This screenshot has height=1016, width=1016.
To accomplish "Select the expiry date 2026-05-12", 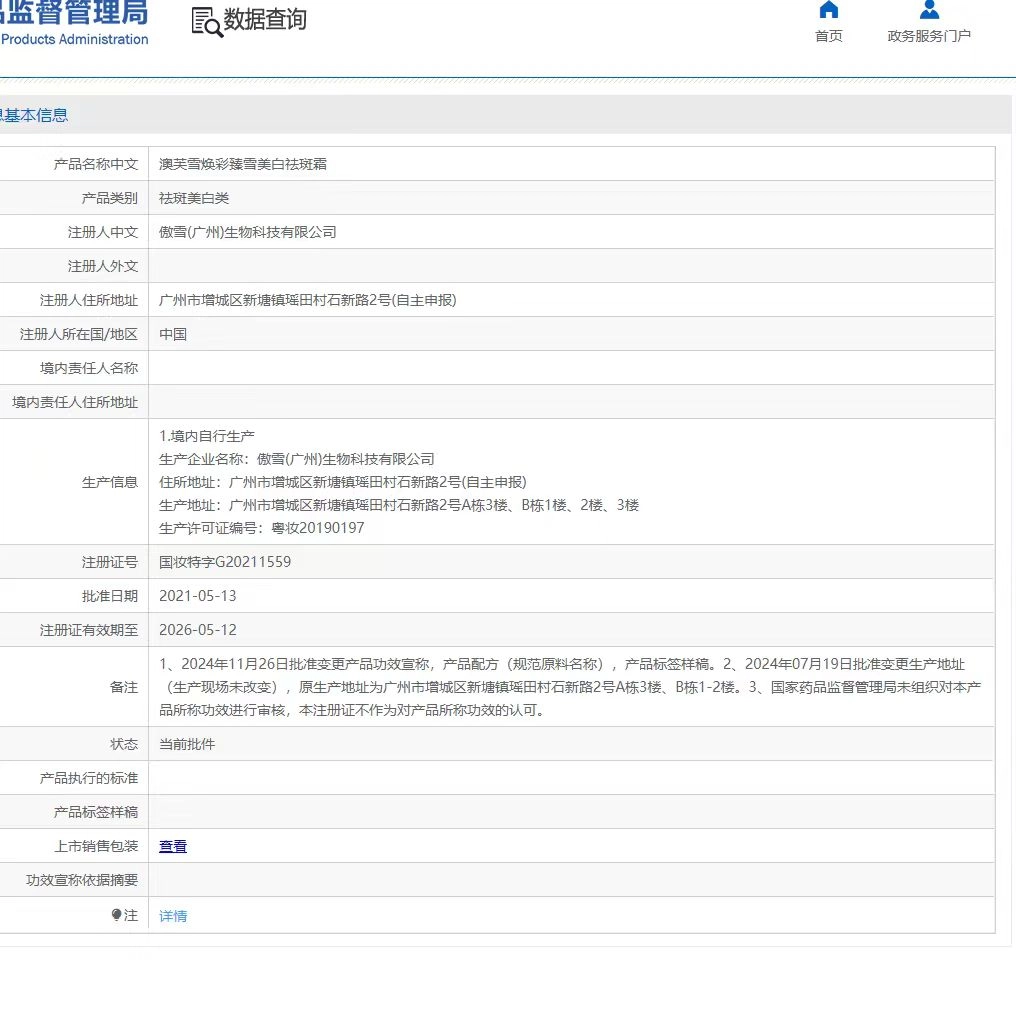I will (198, 630).
